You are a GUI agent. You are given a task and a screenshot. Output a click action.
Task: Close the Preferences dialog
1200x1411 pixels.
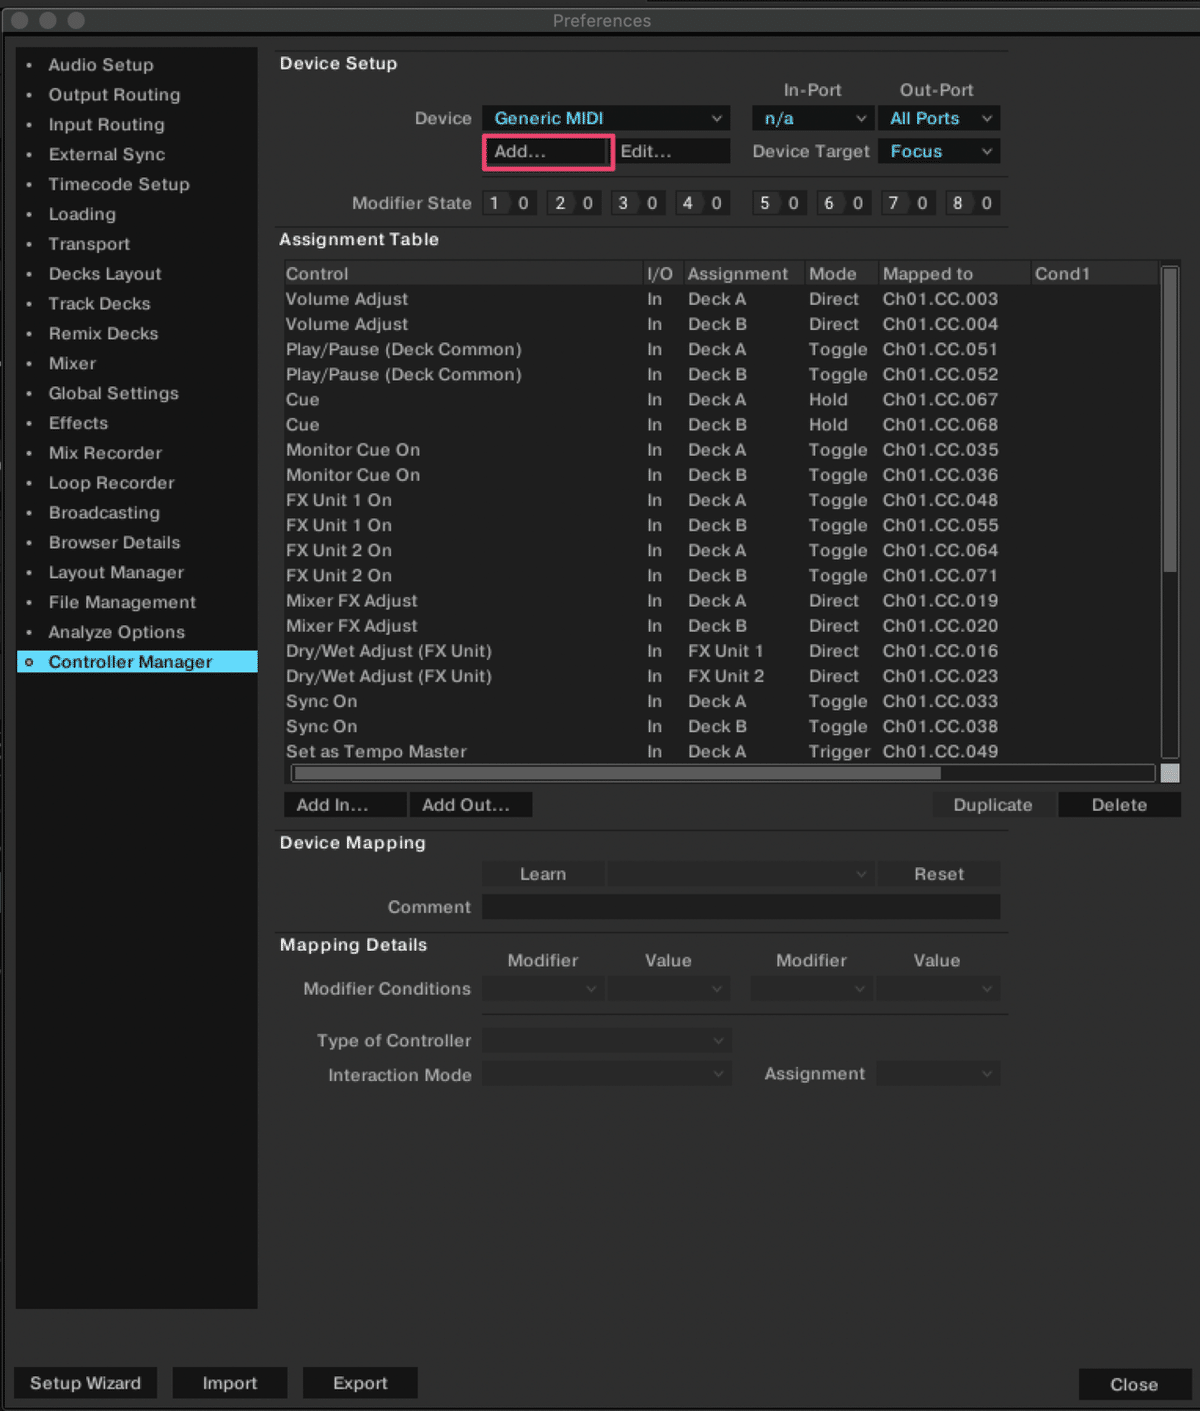pyautogui.click(x=1134, y=1384)
